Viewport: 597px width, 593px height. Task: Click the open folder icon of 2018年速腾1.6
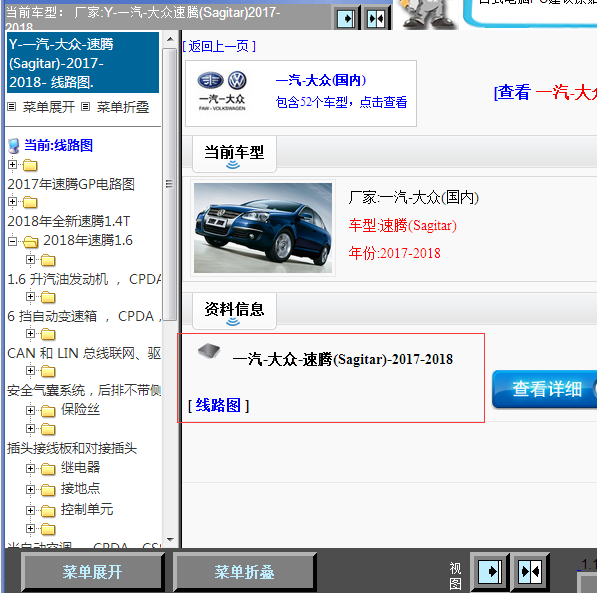(x=31, y=241)
